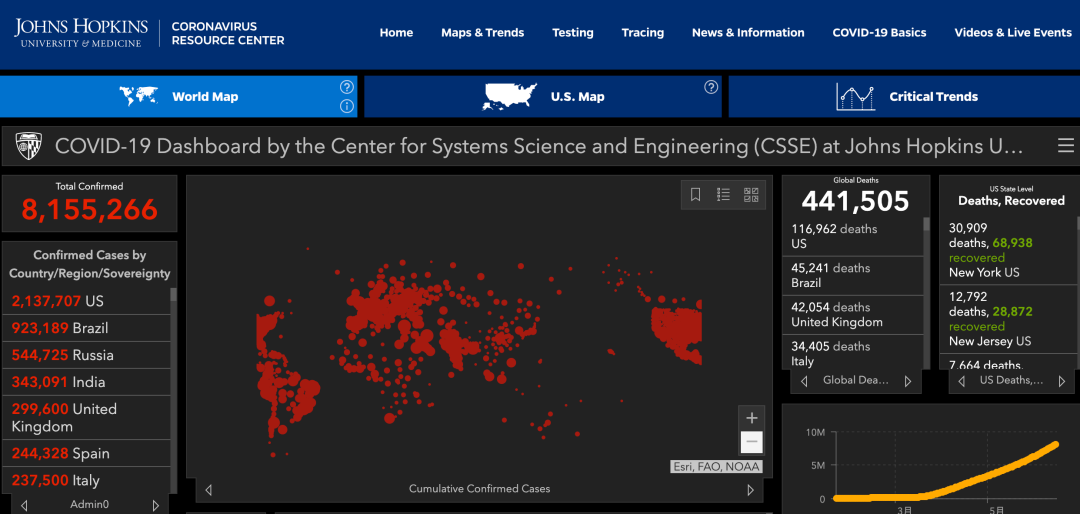Open the World Map help question-mark icon
Screen dimensions: 1080x514
346,87
